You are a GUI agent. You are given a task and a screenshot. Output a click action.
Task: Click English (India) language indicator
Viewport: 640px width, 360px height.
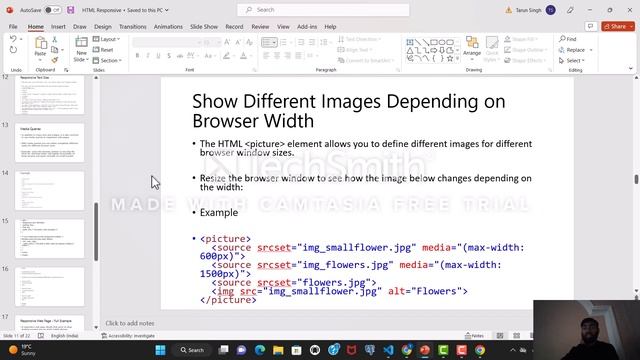pos(64,336)
